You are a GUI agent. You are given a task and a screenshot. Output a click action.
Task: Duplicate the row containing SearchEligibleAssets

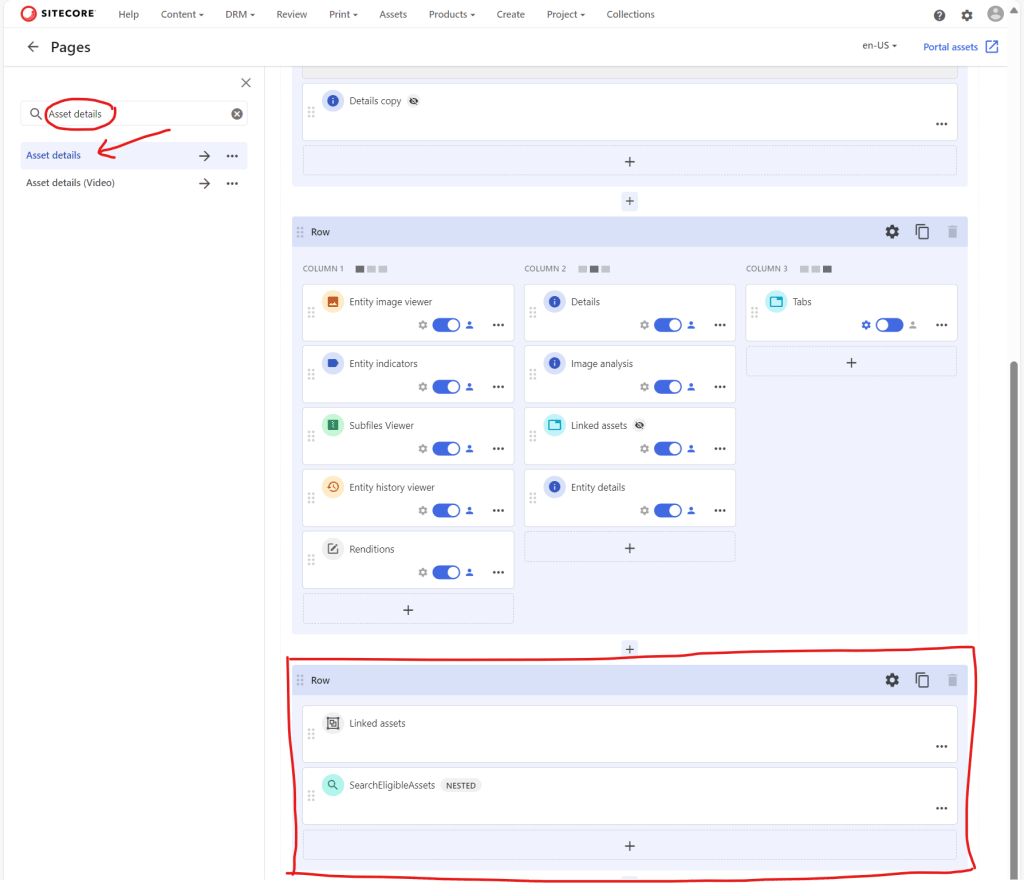pos(922,680)
